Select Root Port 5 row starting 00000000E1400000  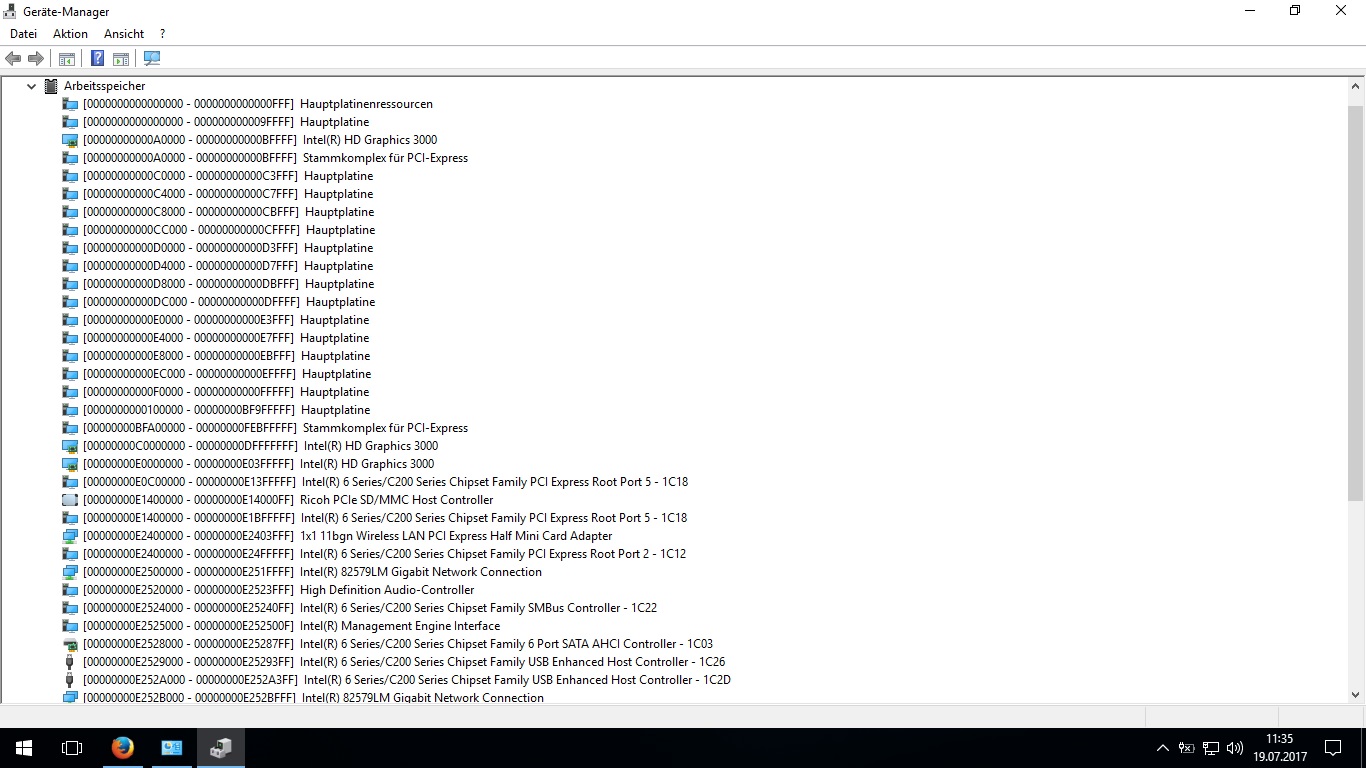(x=385, y=518)
